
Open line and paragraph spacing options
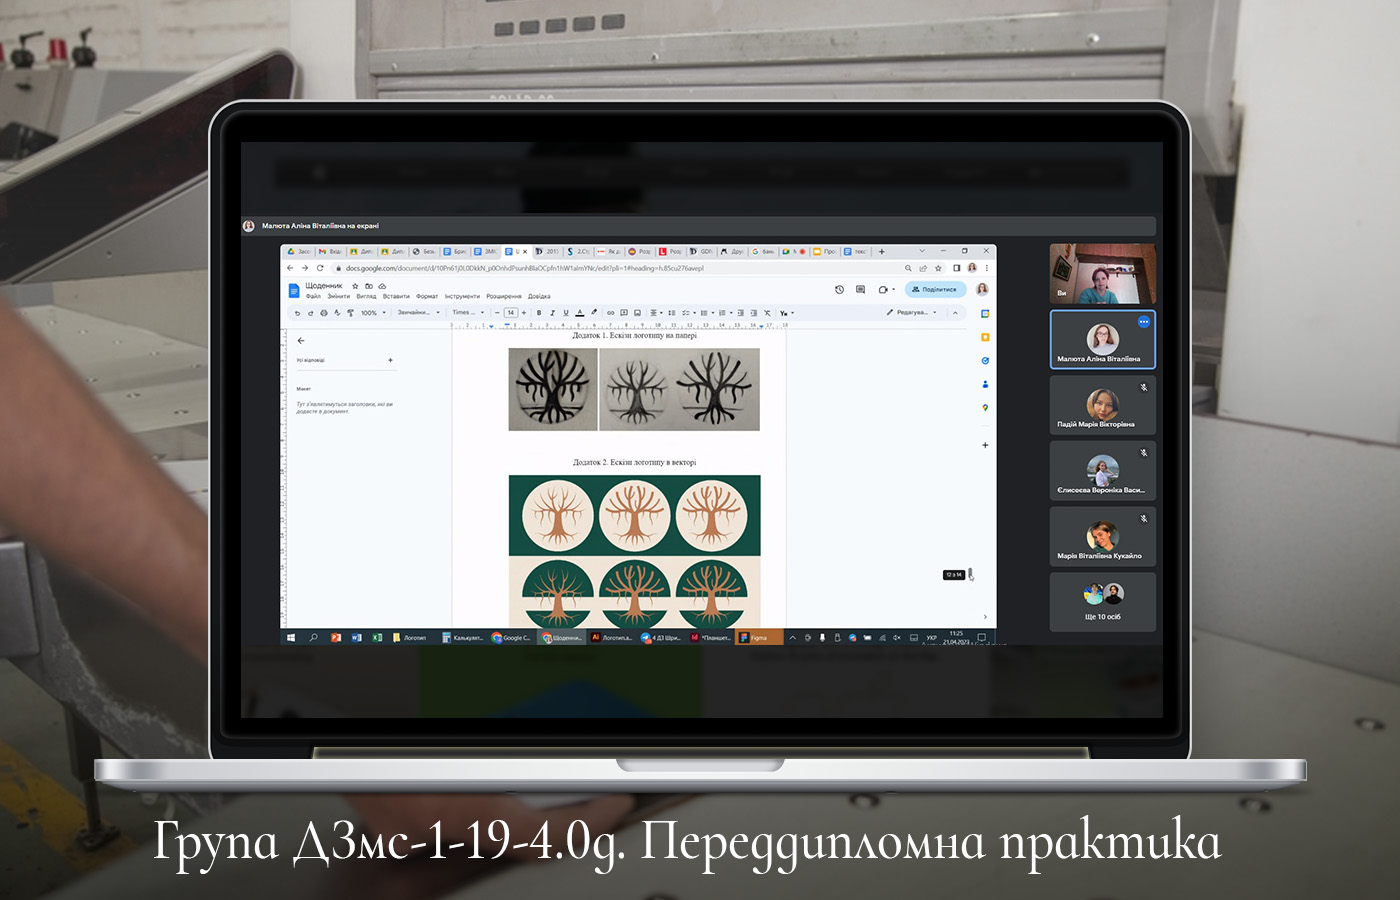coord(672,313)
